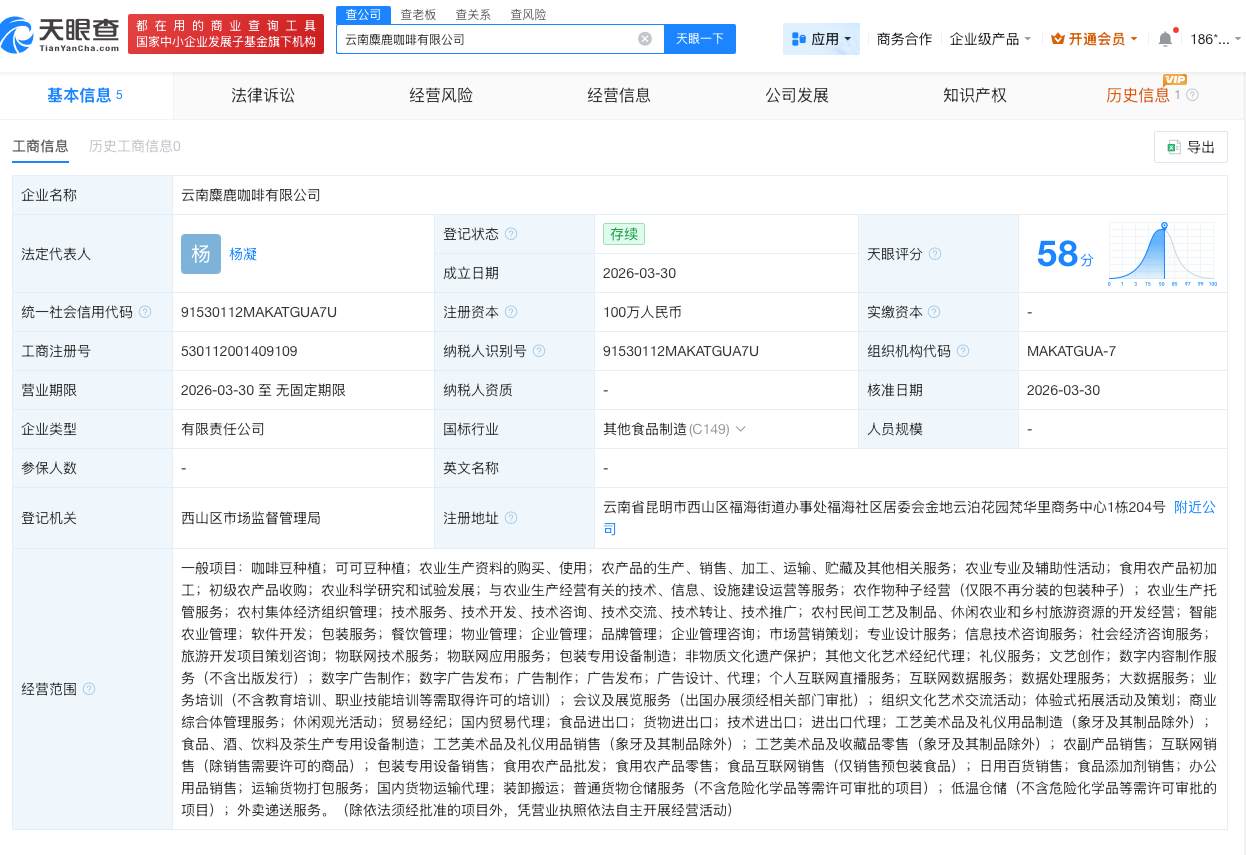
Task: Open the 186*... account dropdown
Action: coord(1211,38)
